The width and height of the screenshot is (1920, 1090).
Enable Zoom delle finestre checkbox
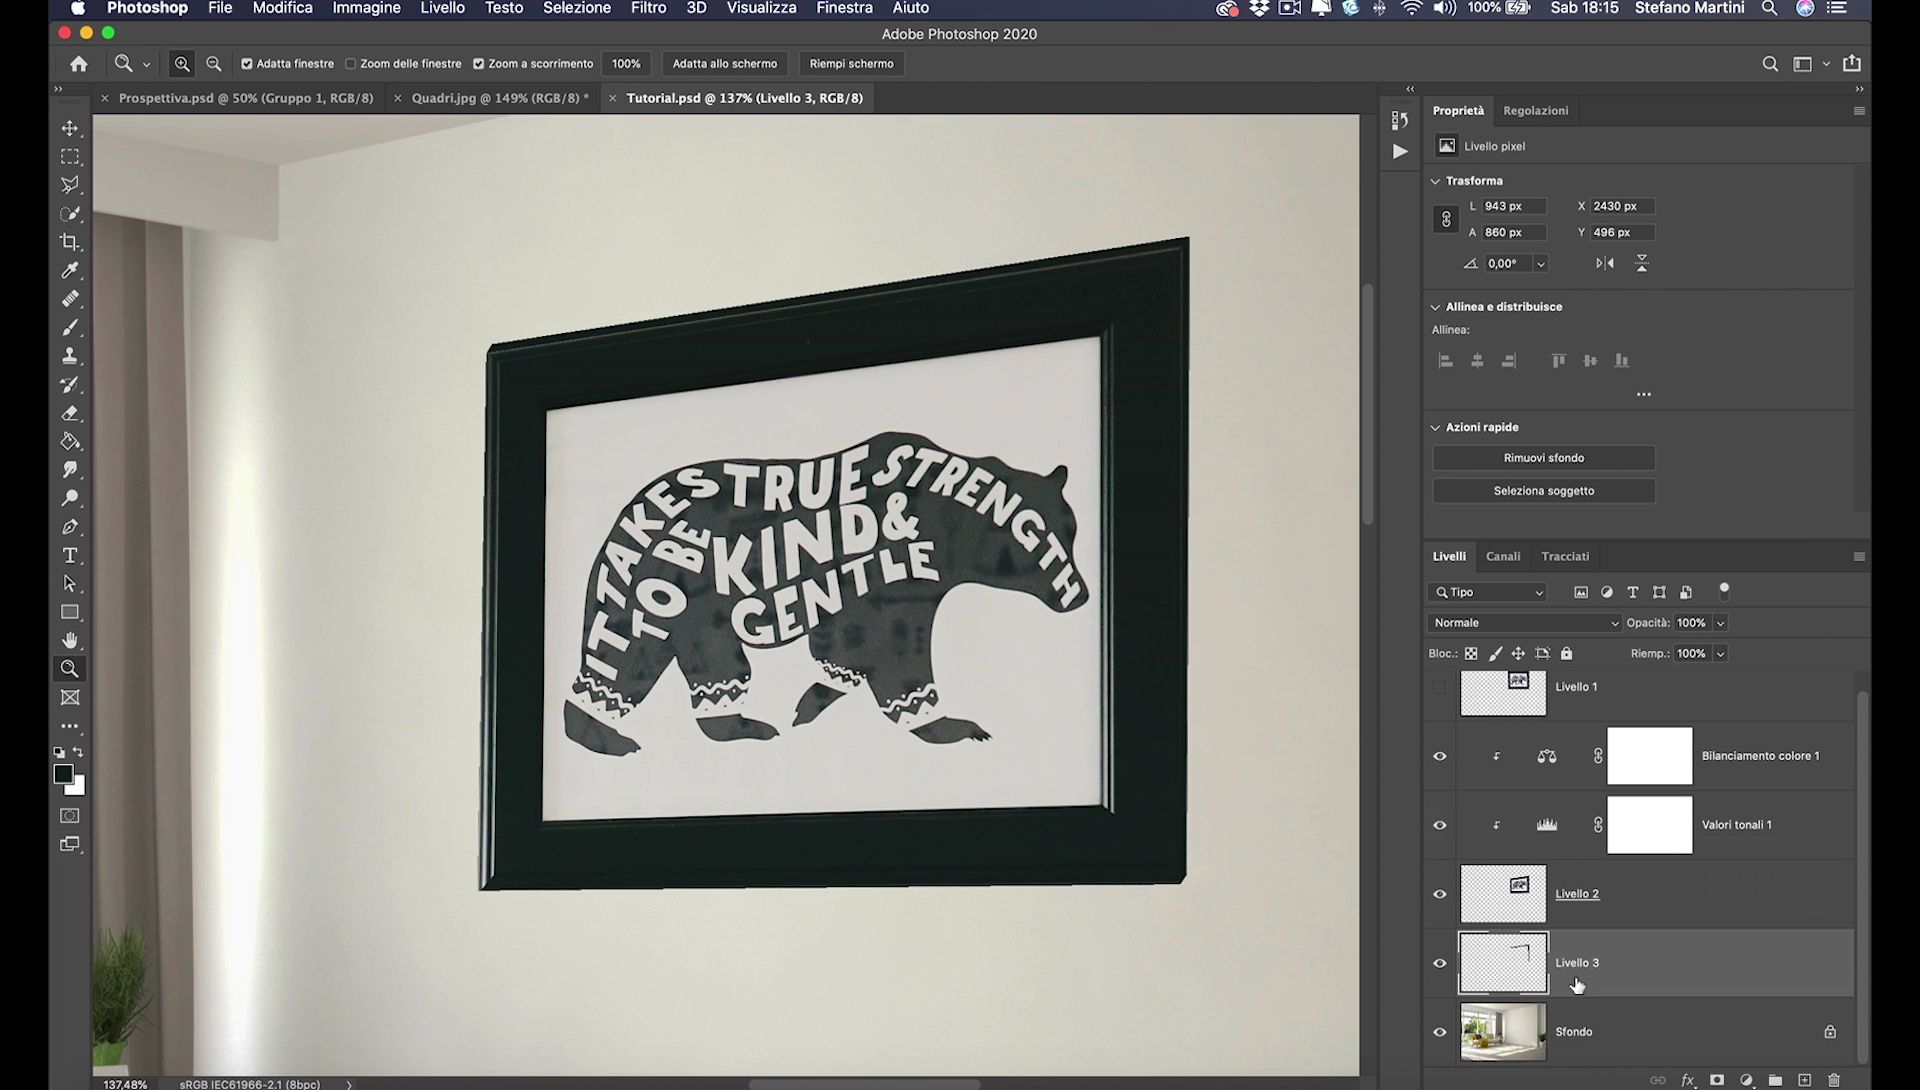click(x=351, y=64)
